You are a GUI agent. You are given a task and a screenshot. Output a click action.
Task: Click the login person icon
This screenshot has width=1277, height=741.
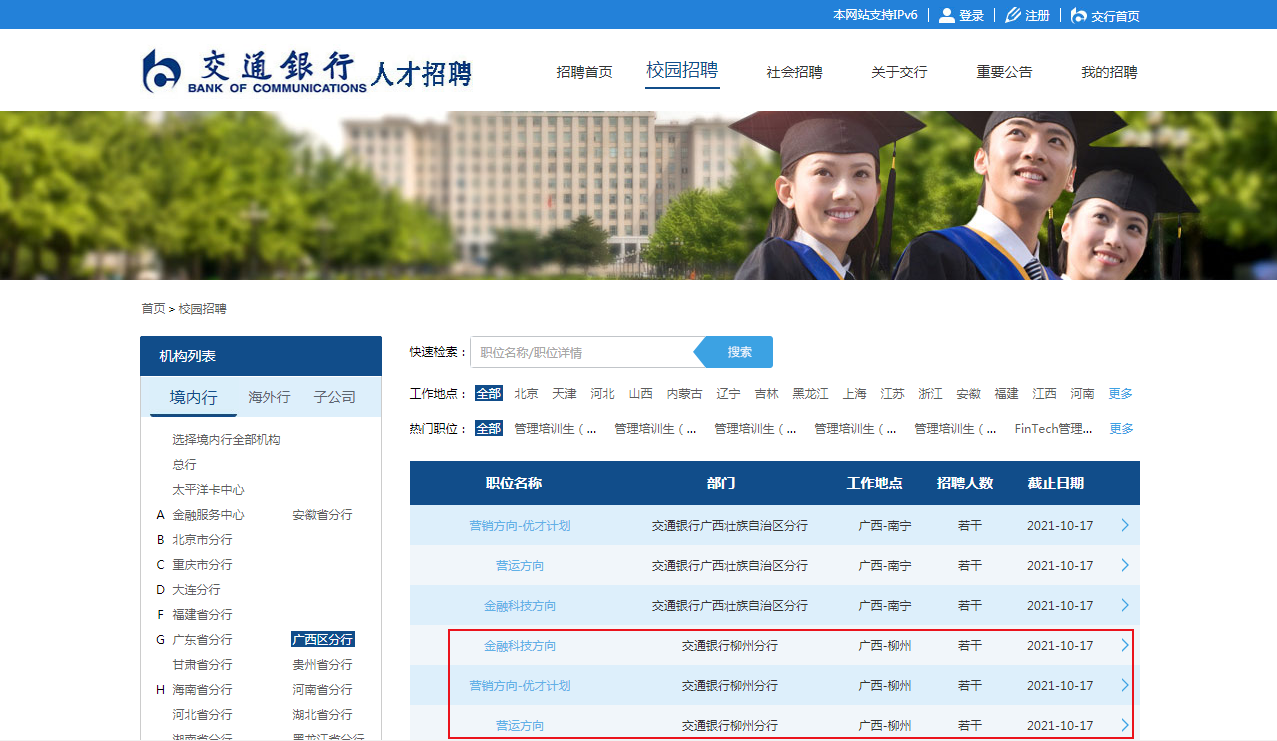(x=946, y=15)
